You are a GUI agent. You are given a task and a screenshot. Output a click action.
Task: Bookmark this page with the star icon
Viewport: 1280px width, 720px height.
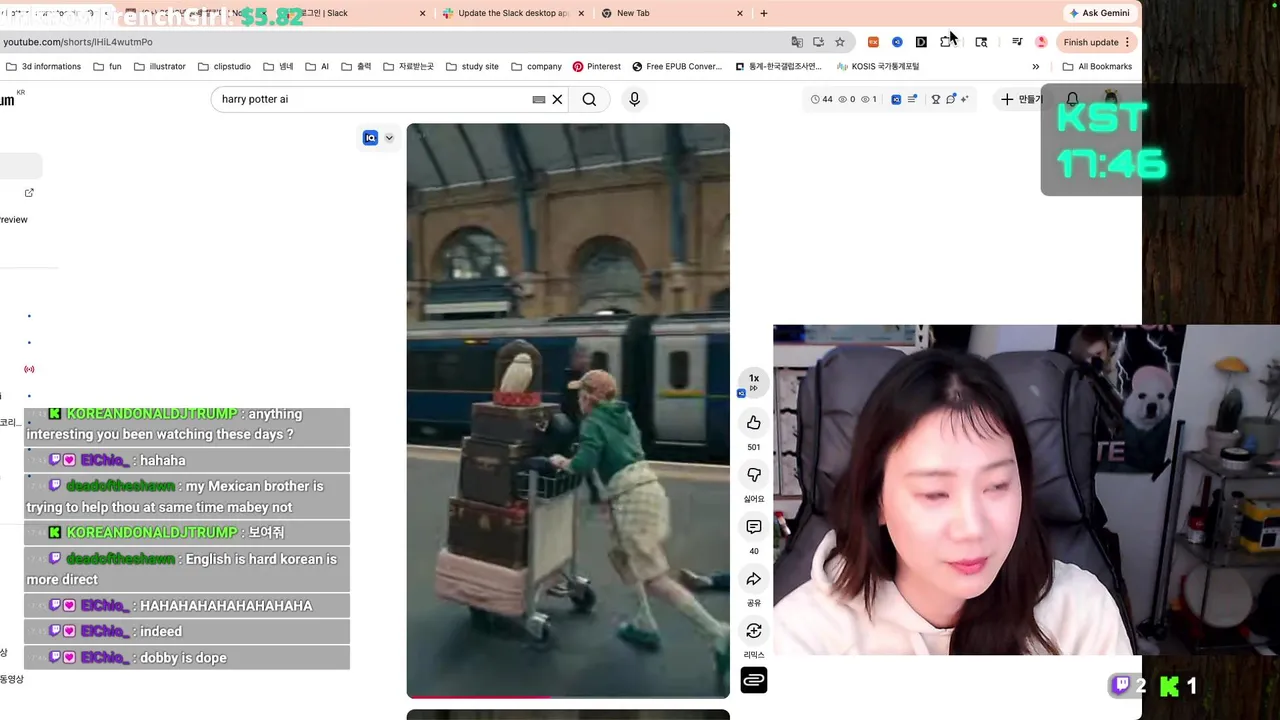840,42
